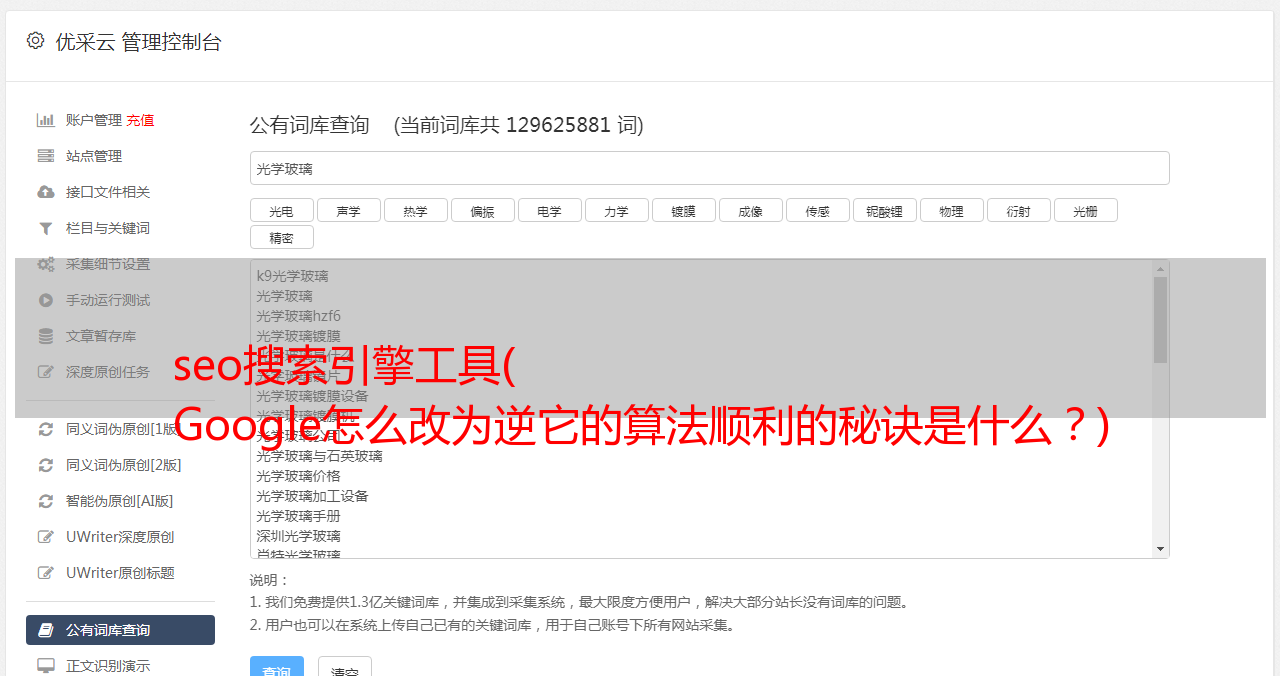Select k9光学玻璃 in the results list
Image resolution: width=1280 pixels, height=676 pixels.
point(292,276)
